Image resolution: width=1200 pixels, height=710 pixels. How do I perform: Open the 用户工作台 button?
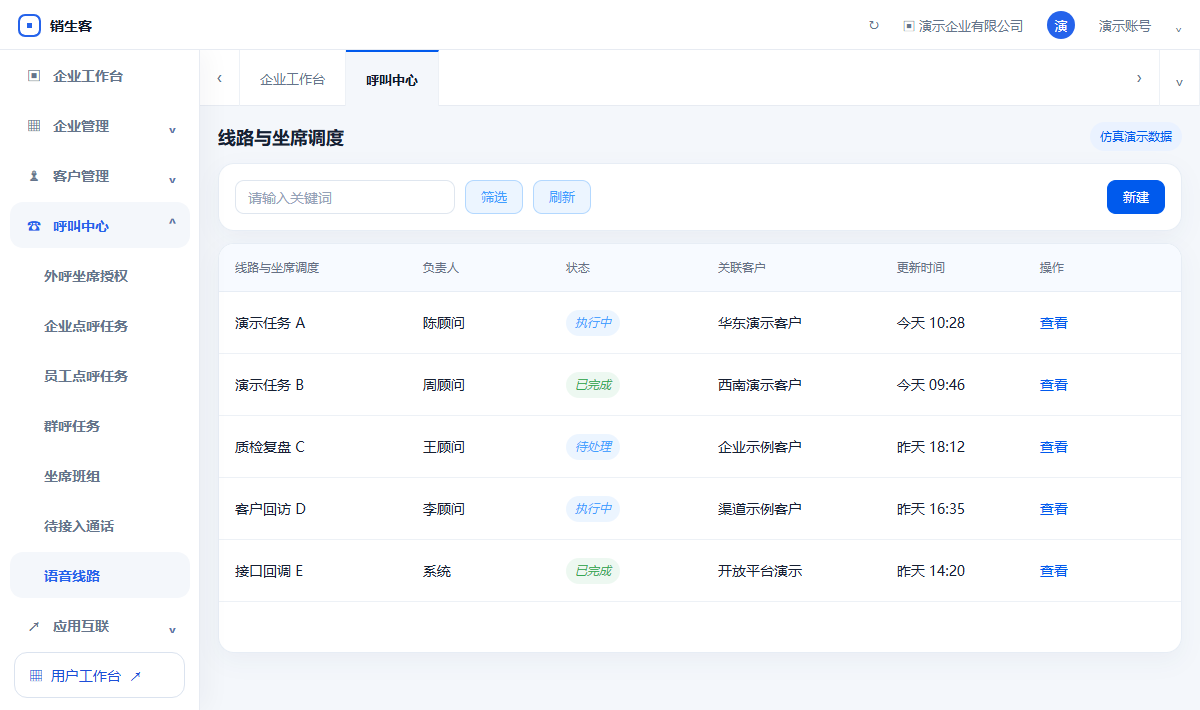click(100, 675)
